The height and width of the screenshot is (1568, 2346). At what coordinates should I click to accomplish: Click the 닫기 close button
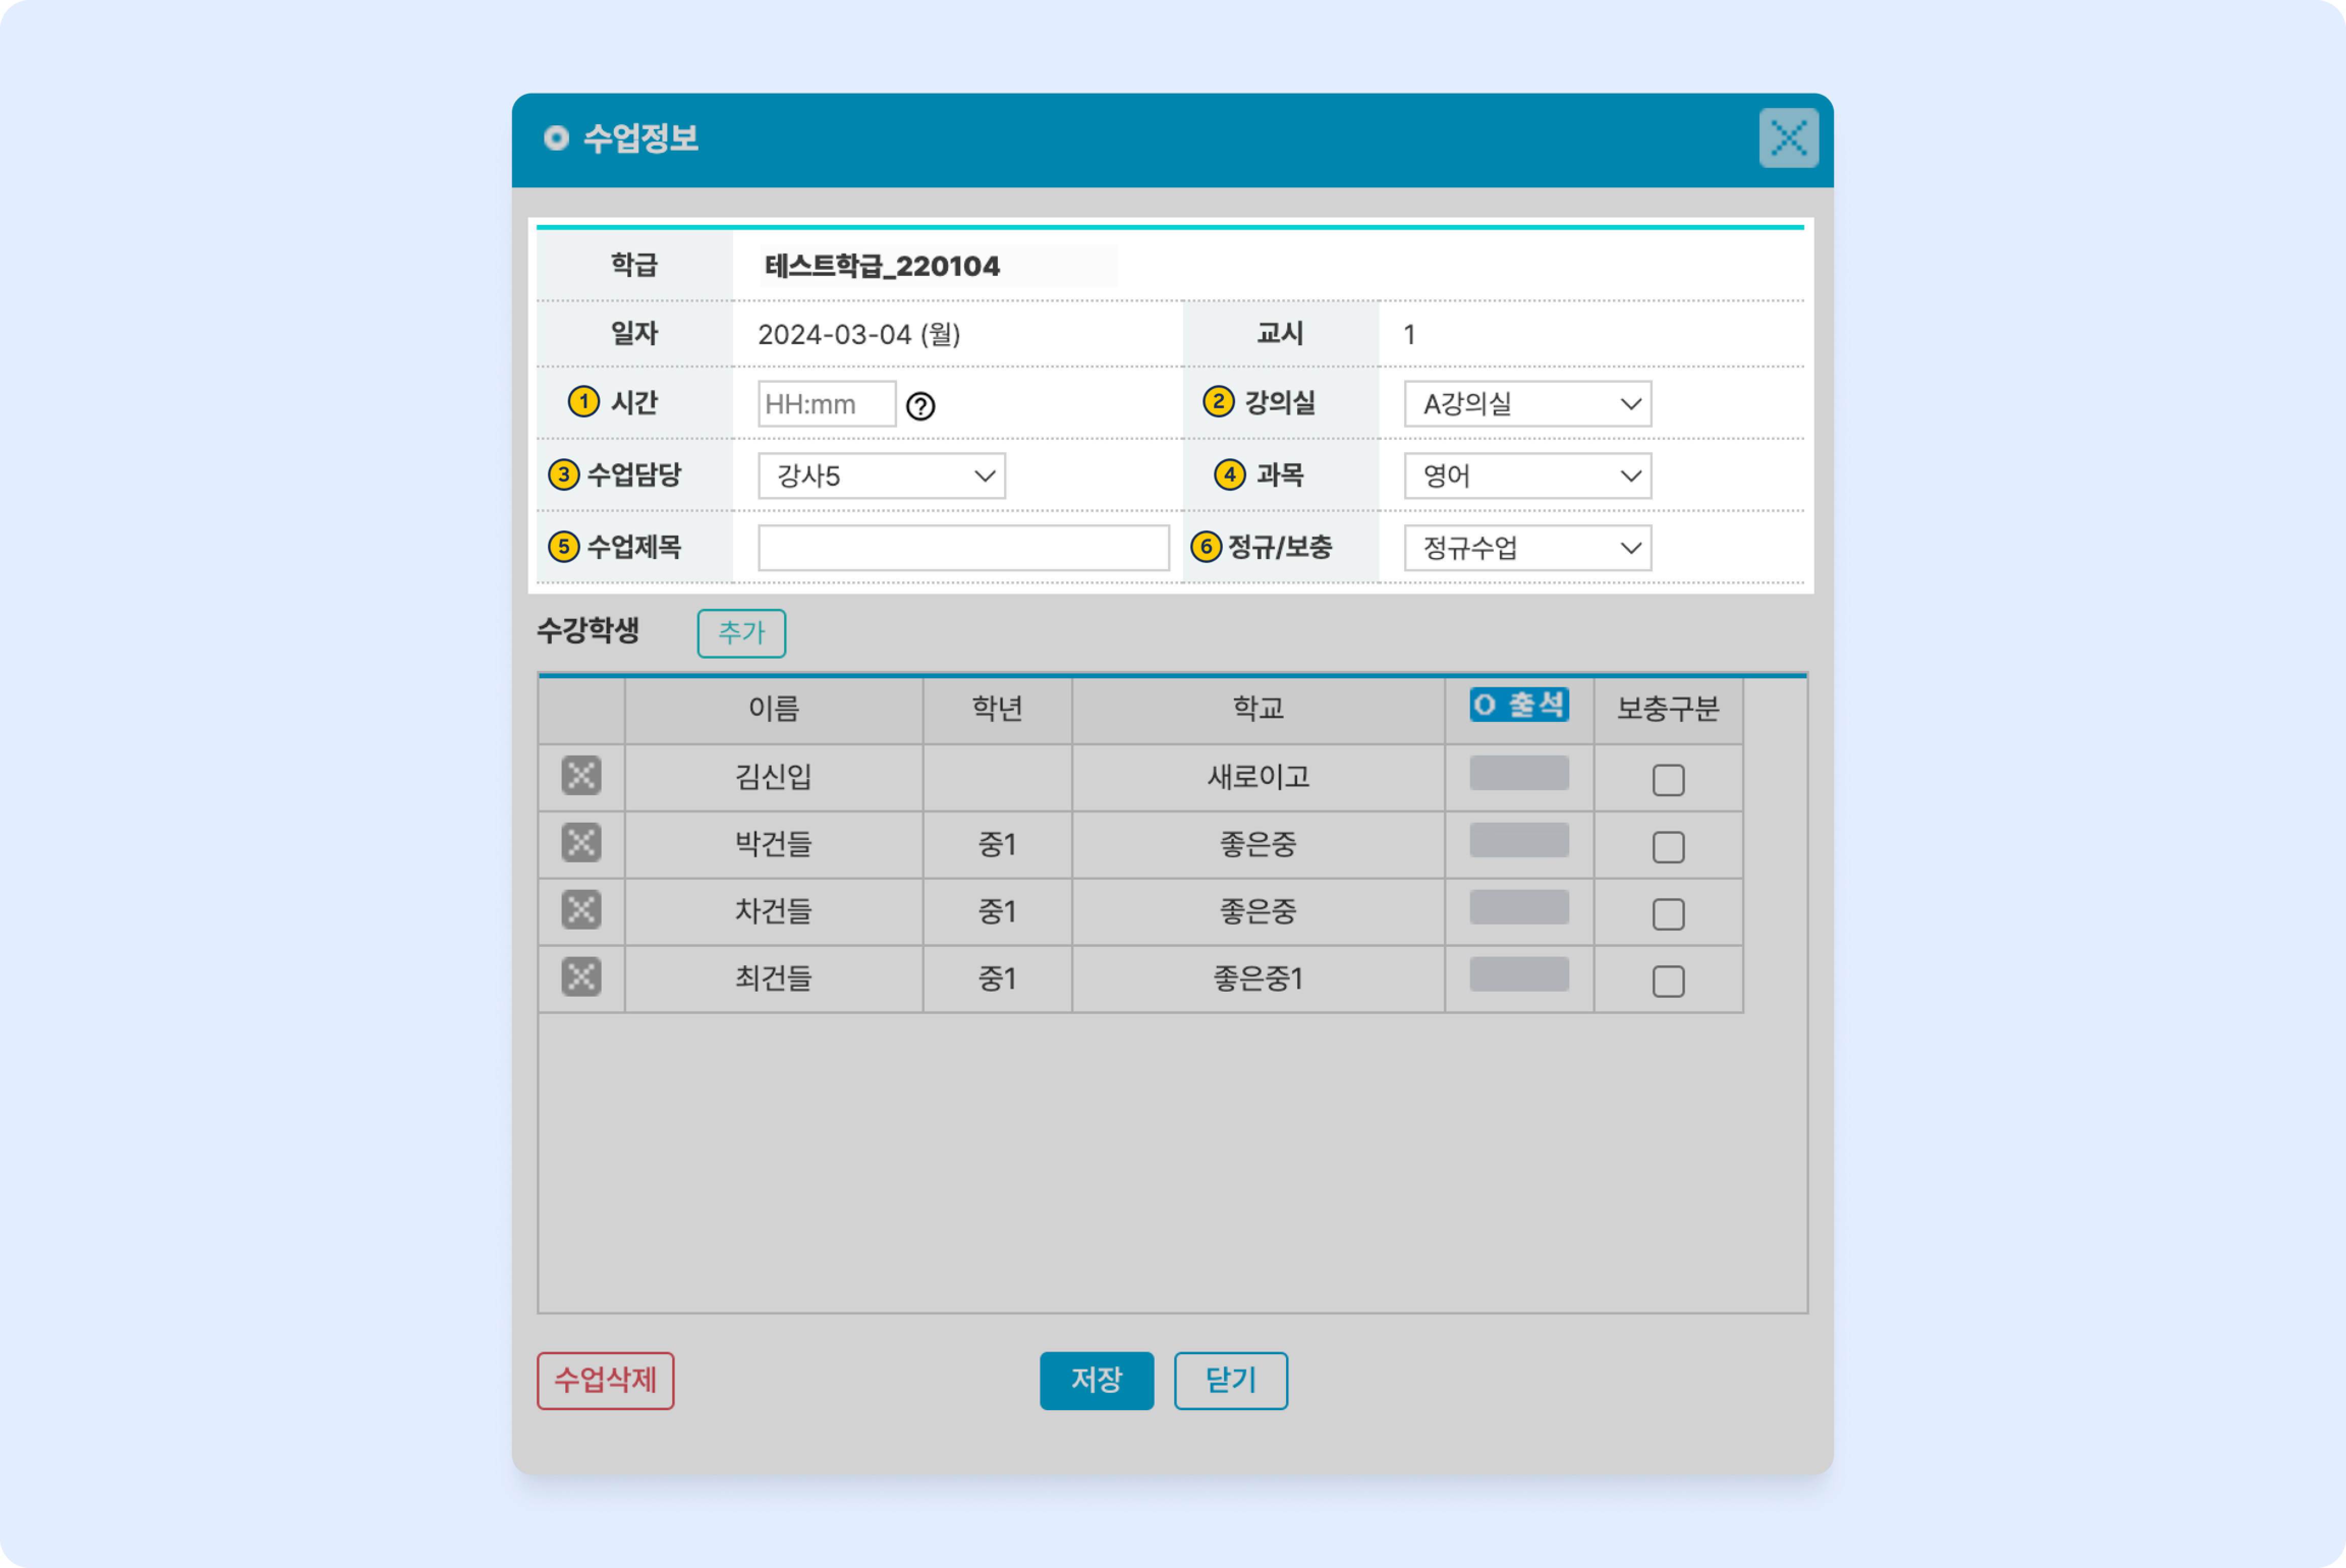coord(1230,1380)
